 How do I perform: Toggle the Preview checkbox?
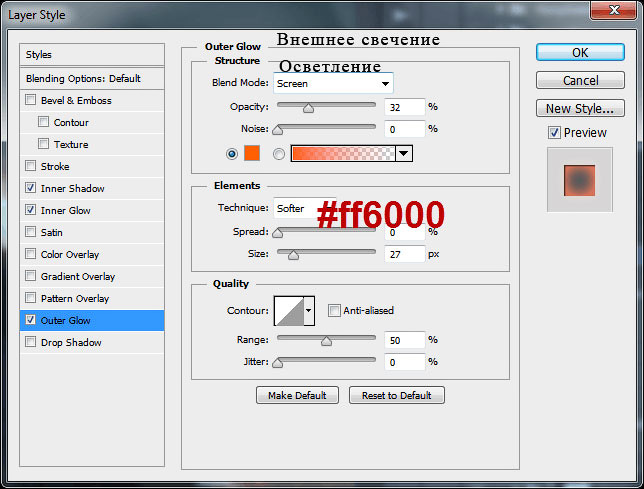tap(554, 133)
